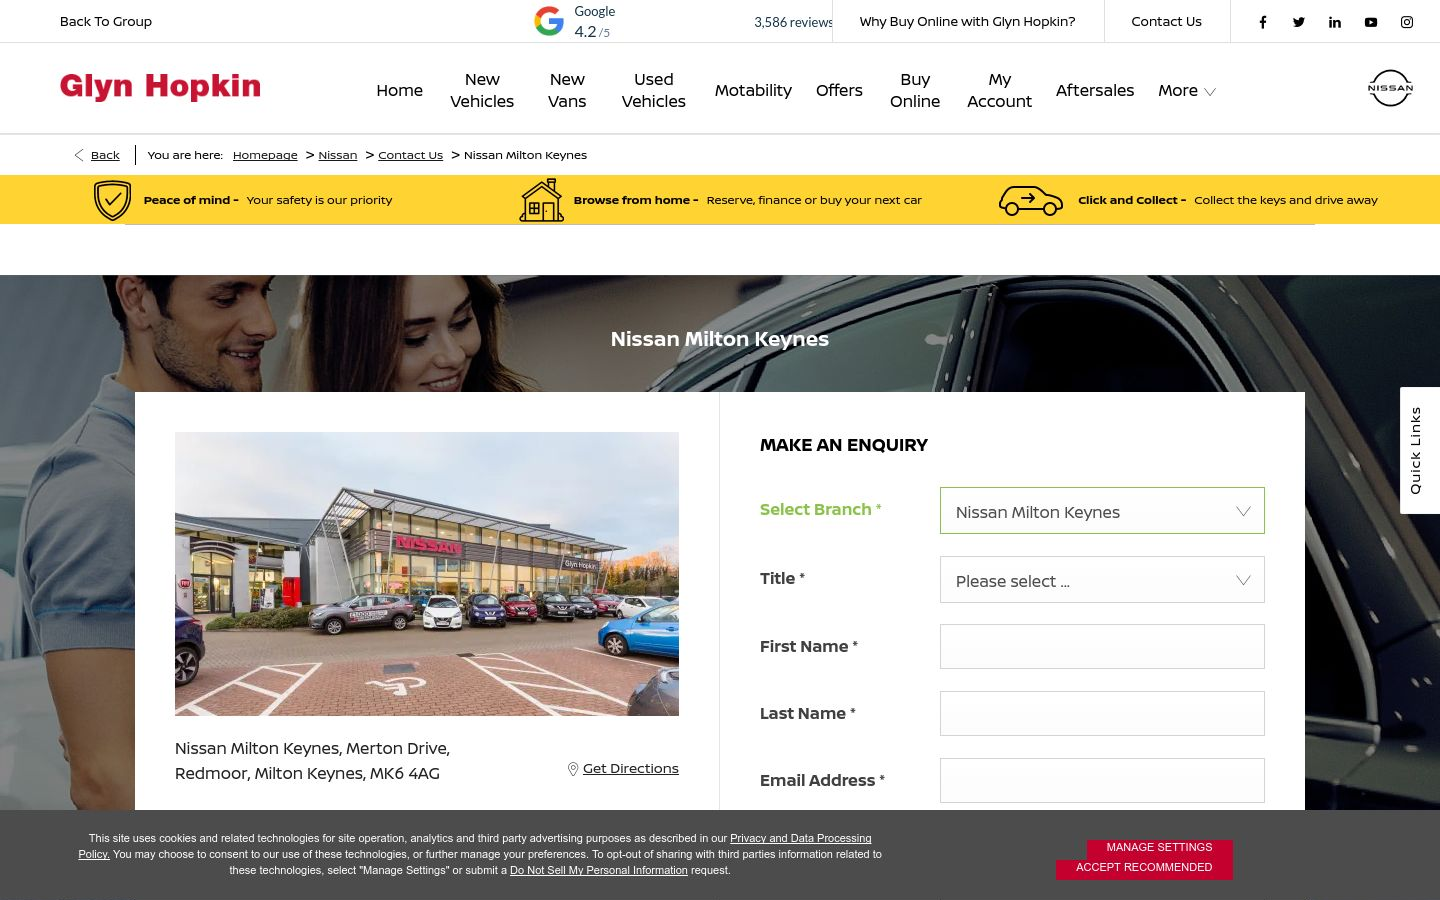Click the Nissan Milton Keynes banner title

(720, 339)
